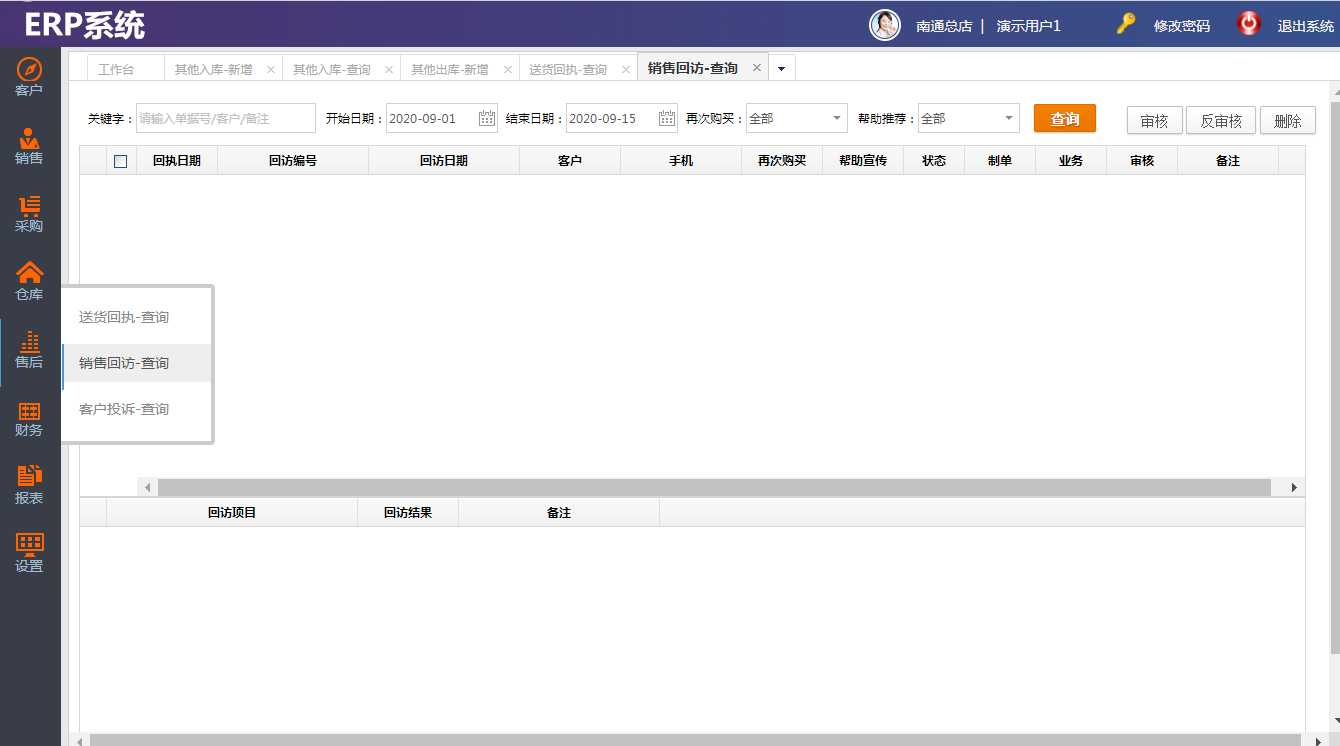Click the 关键字 search input field

coord(225,118)
